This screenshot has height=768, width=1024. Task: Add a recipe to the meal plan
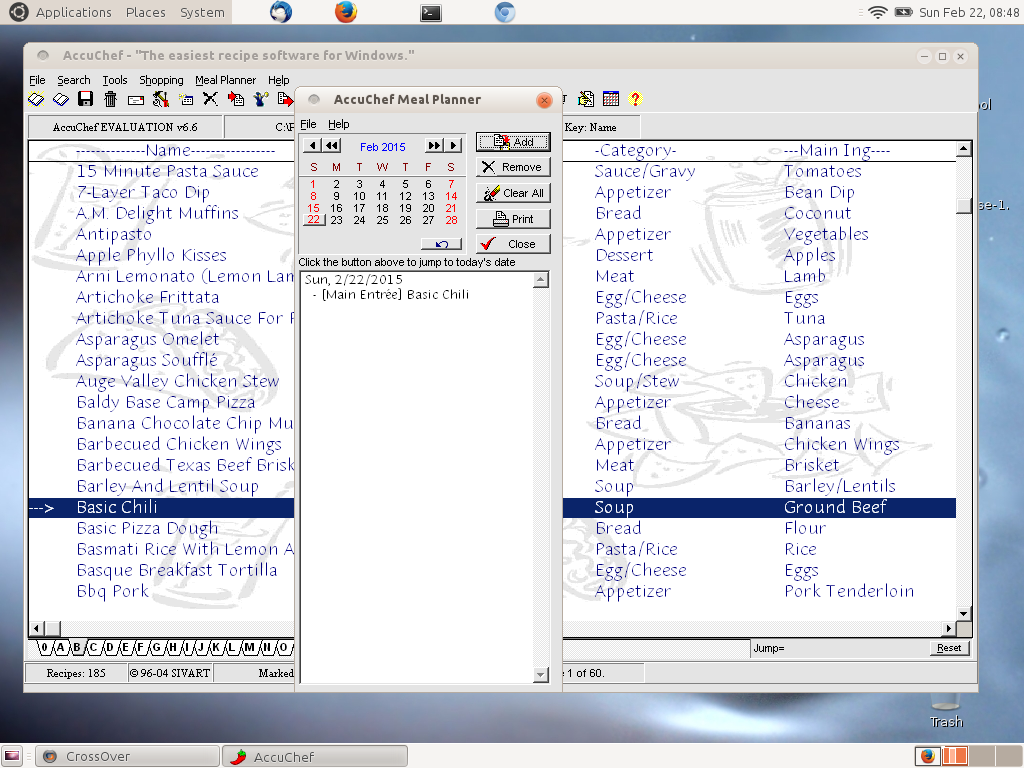(513, 141)
